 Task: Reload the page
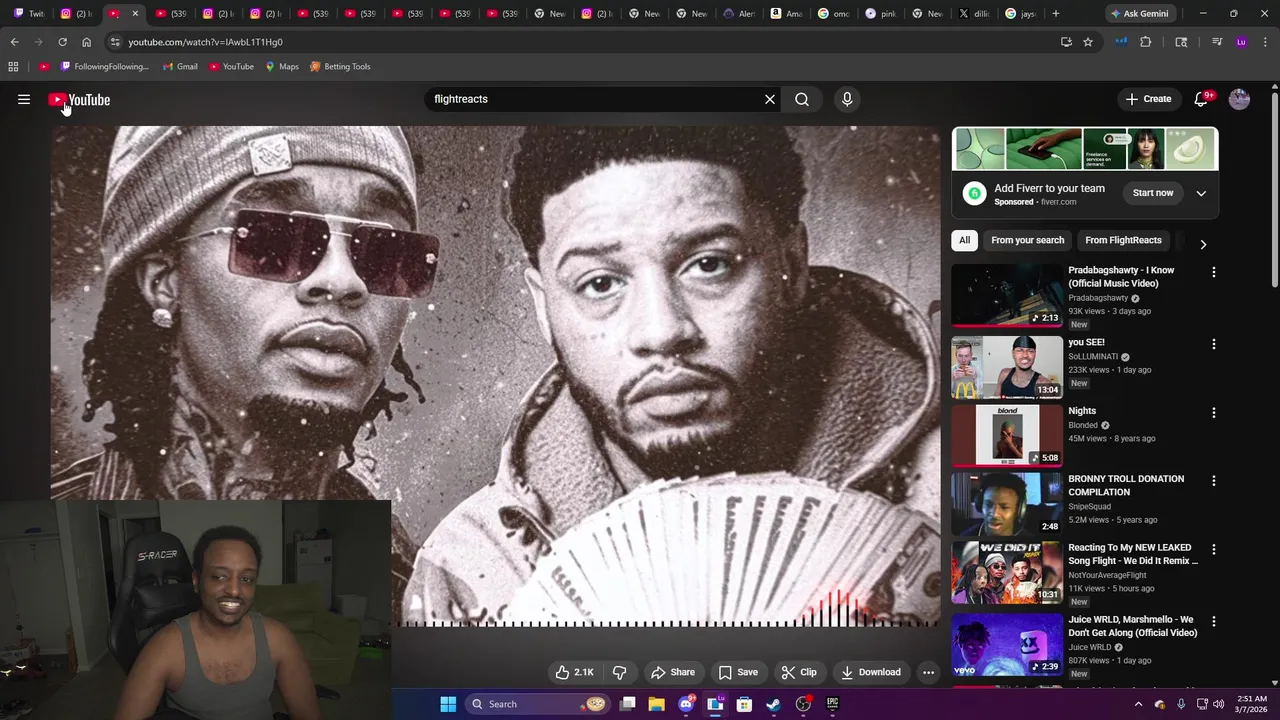point(62,42)
